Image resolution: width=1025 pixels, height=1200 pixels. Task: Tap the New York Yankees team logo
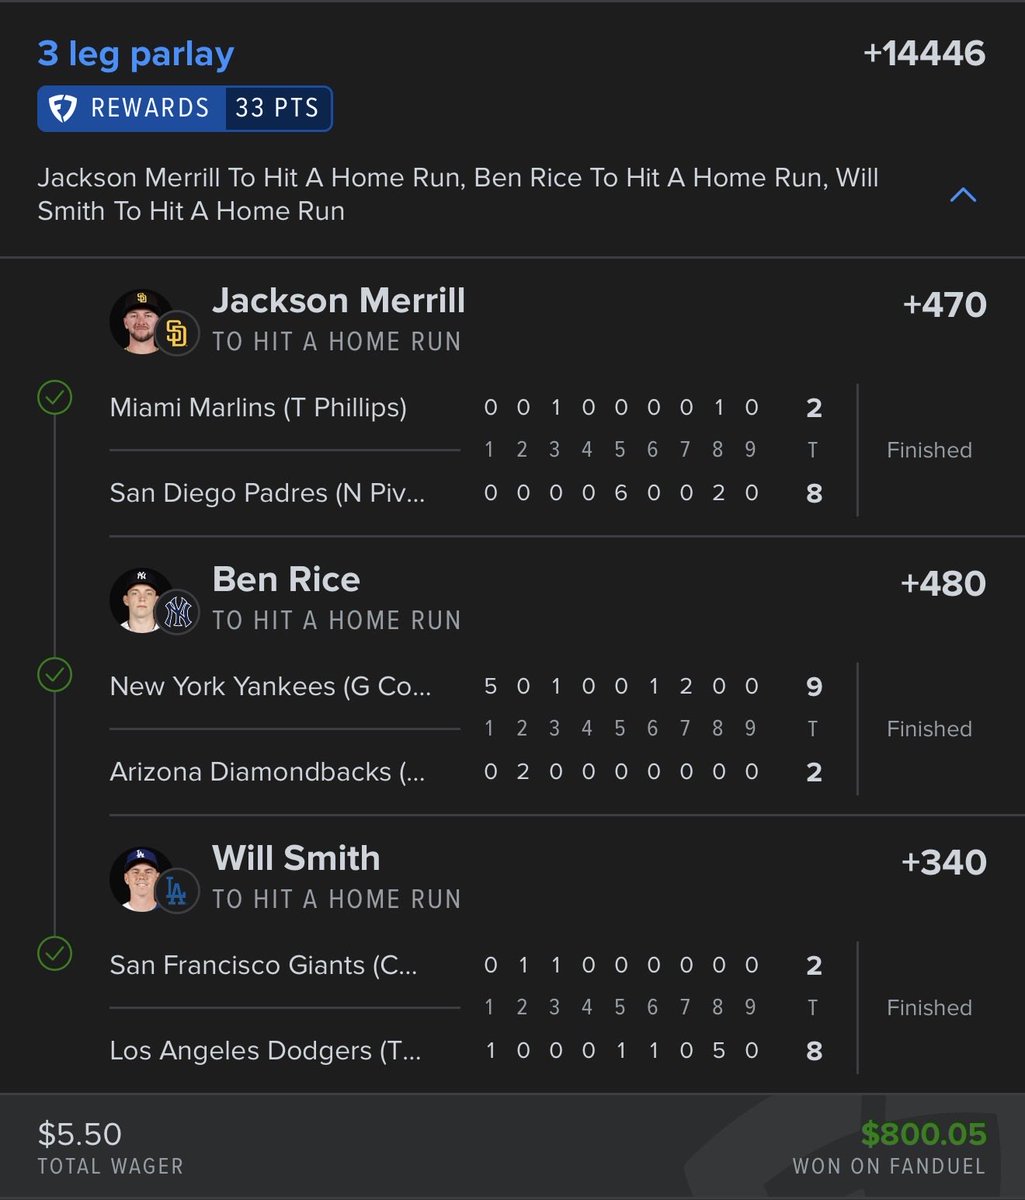tap(177, 613)
